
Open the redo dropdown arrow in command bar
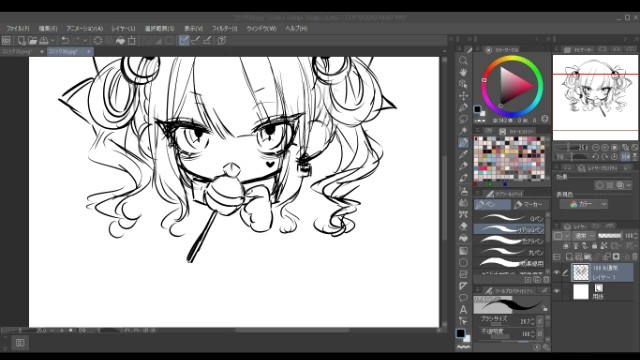click(x=85, y=40)
